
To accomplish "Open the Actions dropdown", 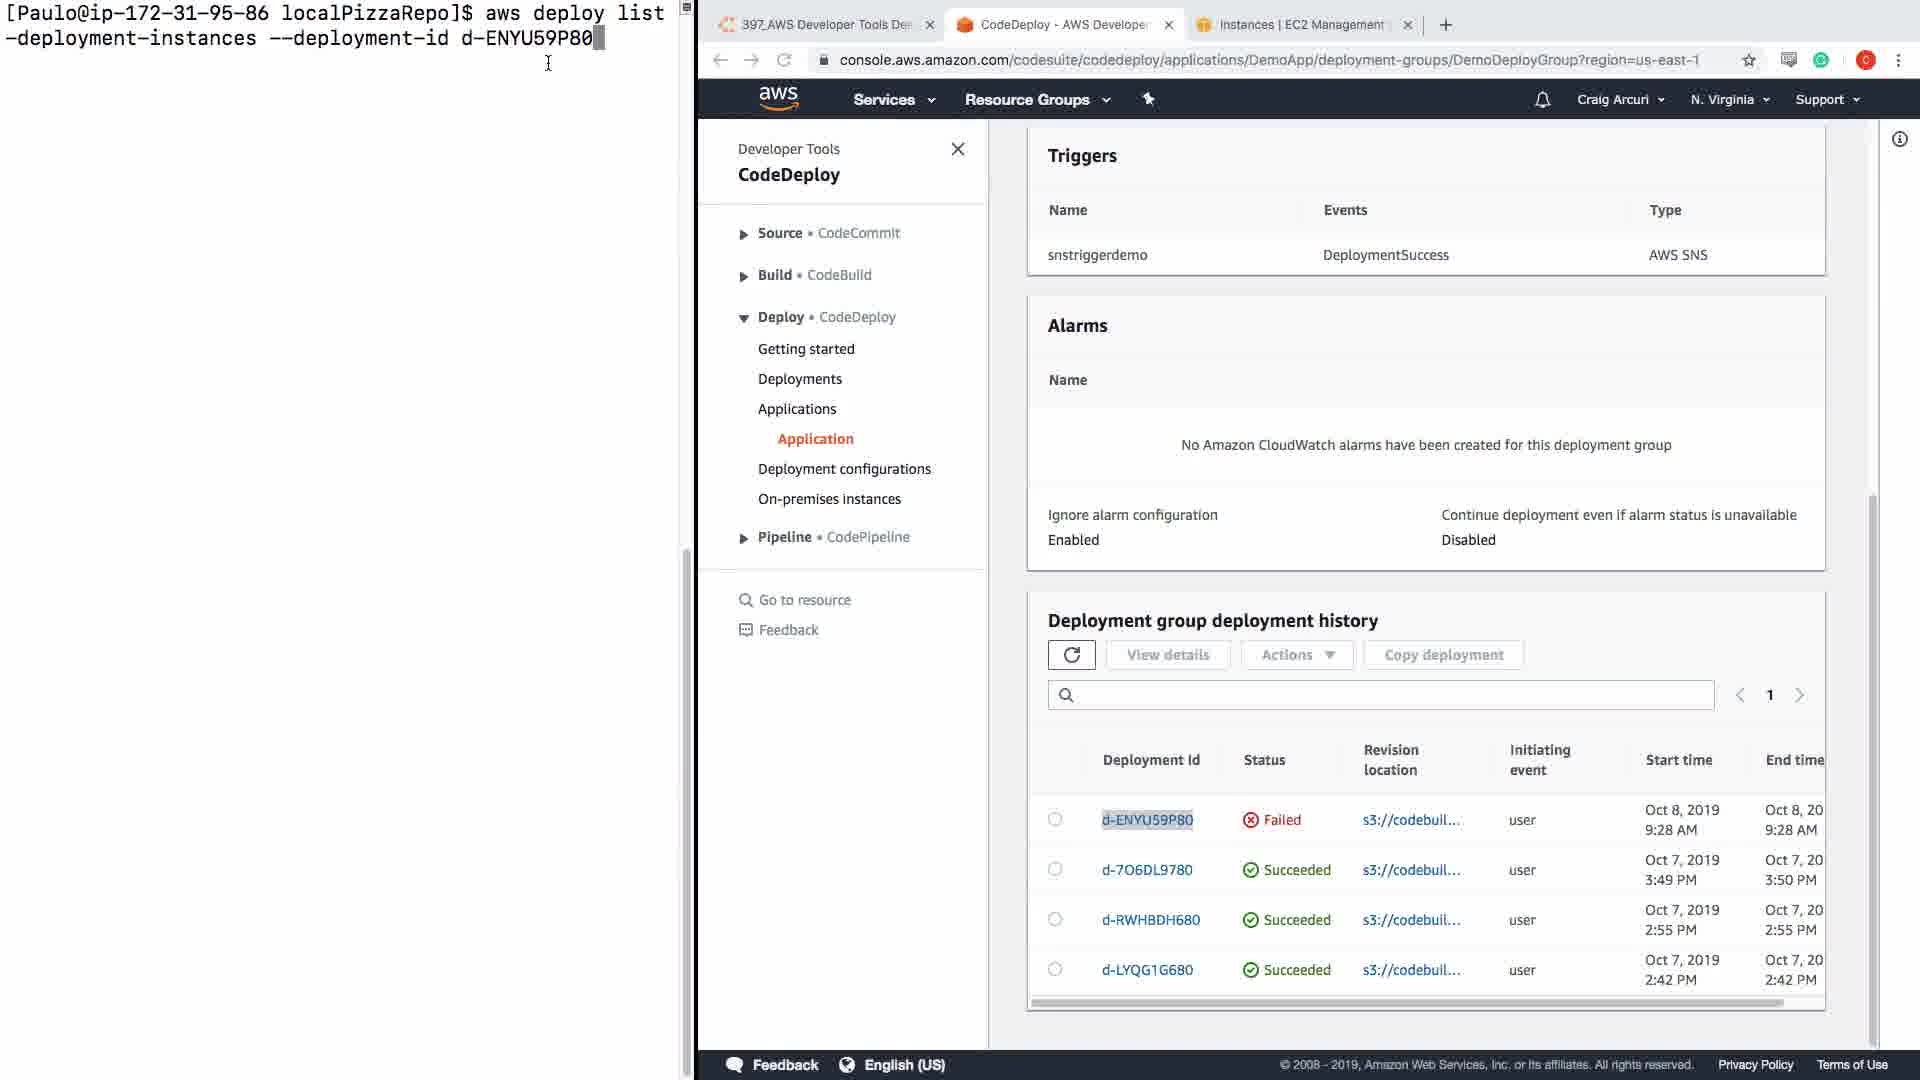I will [1297, 655].
